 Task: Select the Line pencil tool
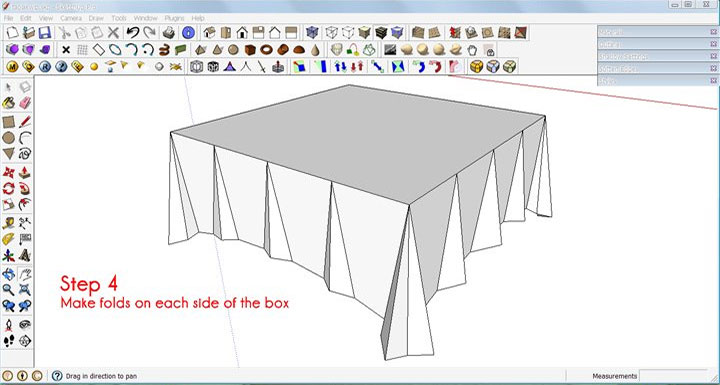click(25, 122)
